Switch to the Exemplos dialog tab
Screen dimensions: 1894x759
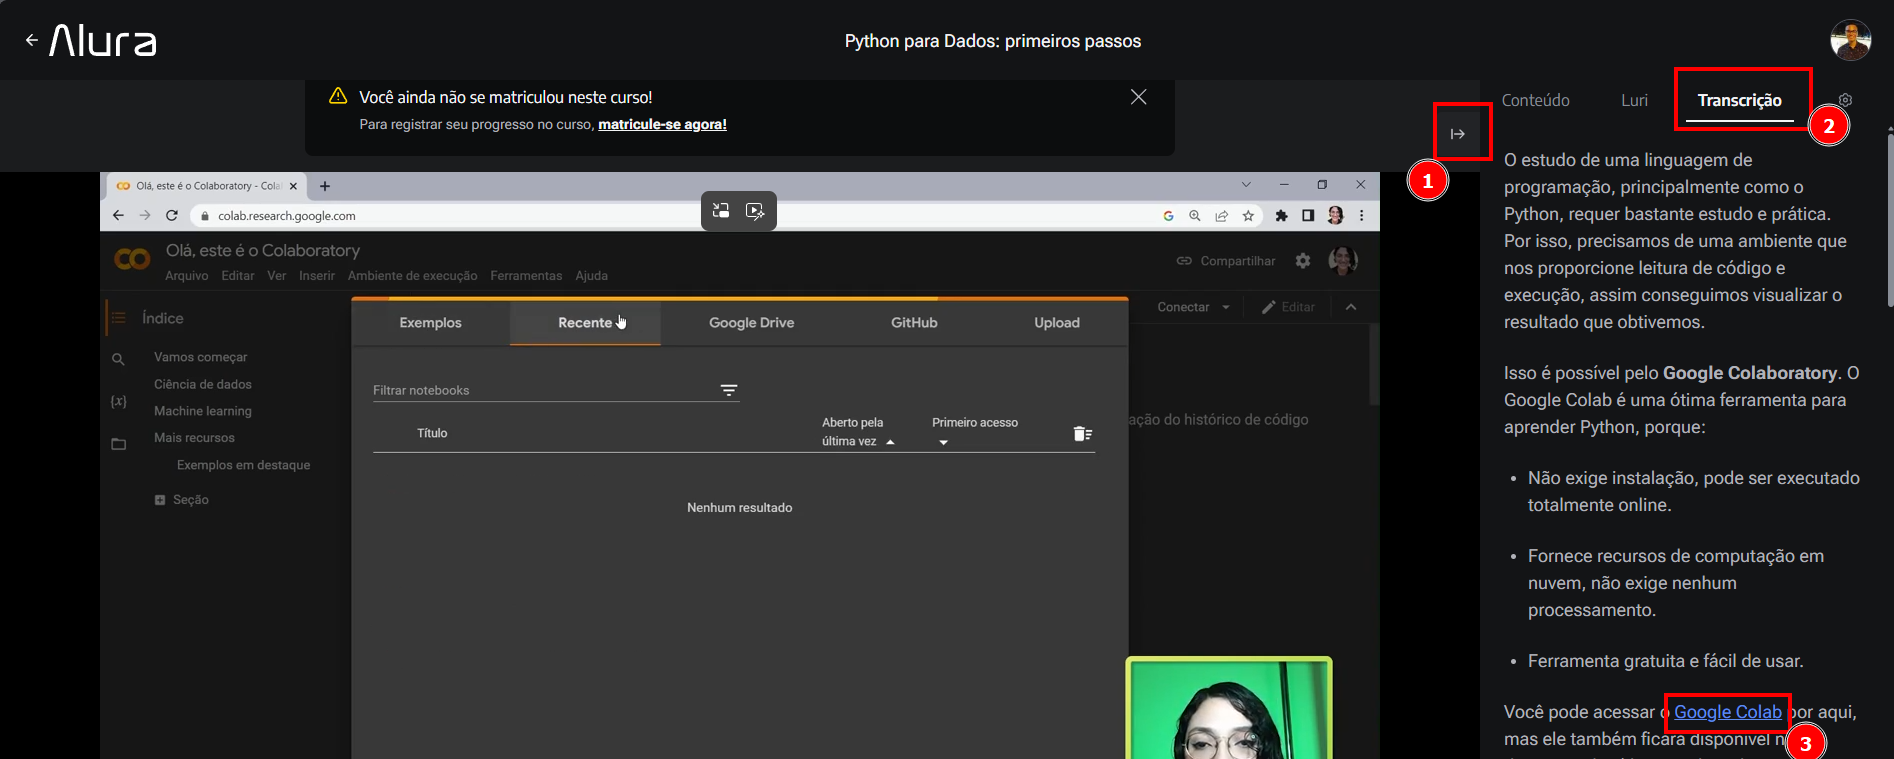click(x=430, y=323)
